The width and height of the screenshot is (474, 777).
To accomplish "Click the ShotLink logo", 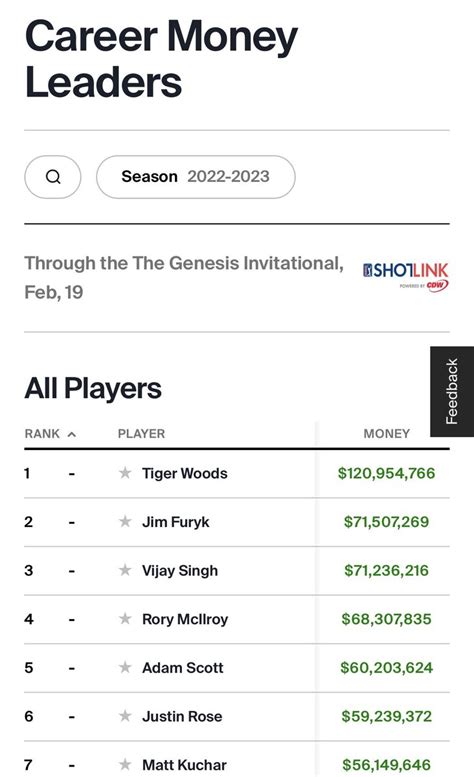I will click(x=406, y=277).
